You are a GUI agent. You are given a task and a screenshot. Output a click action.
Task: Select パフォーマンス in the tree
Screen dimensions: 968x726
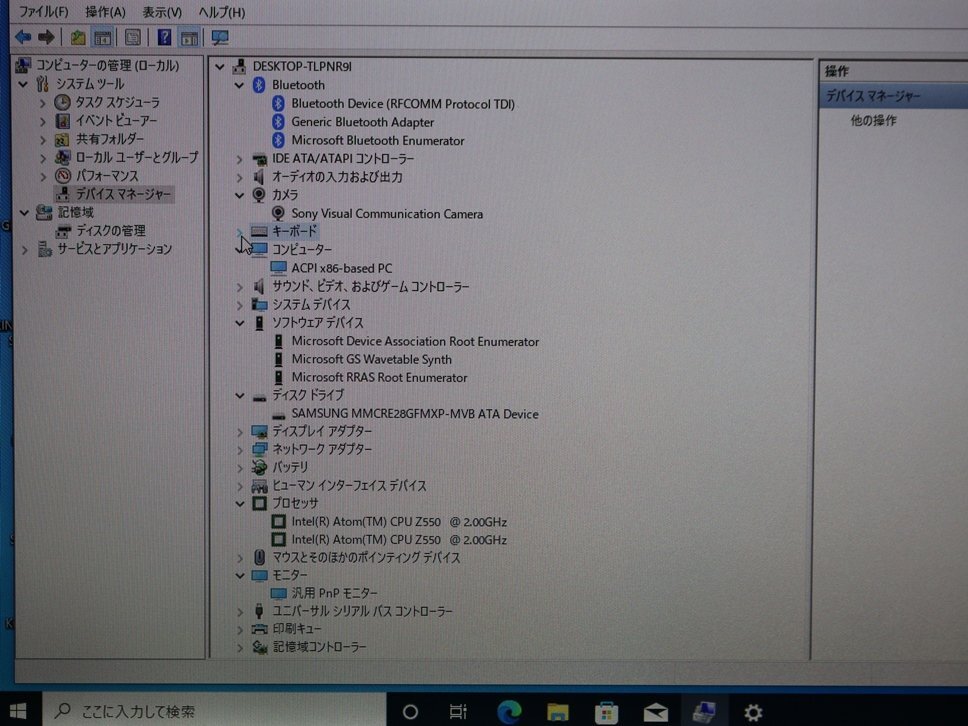point(107,176)
